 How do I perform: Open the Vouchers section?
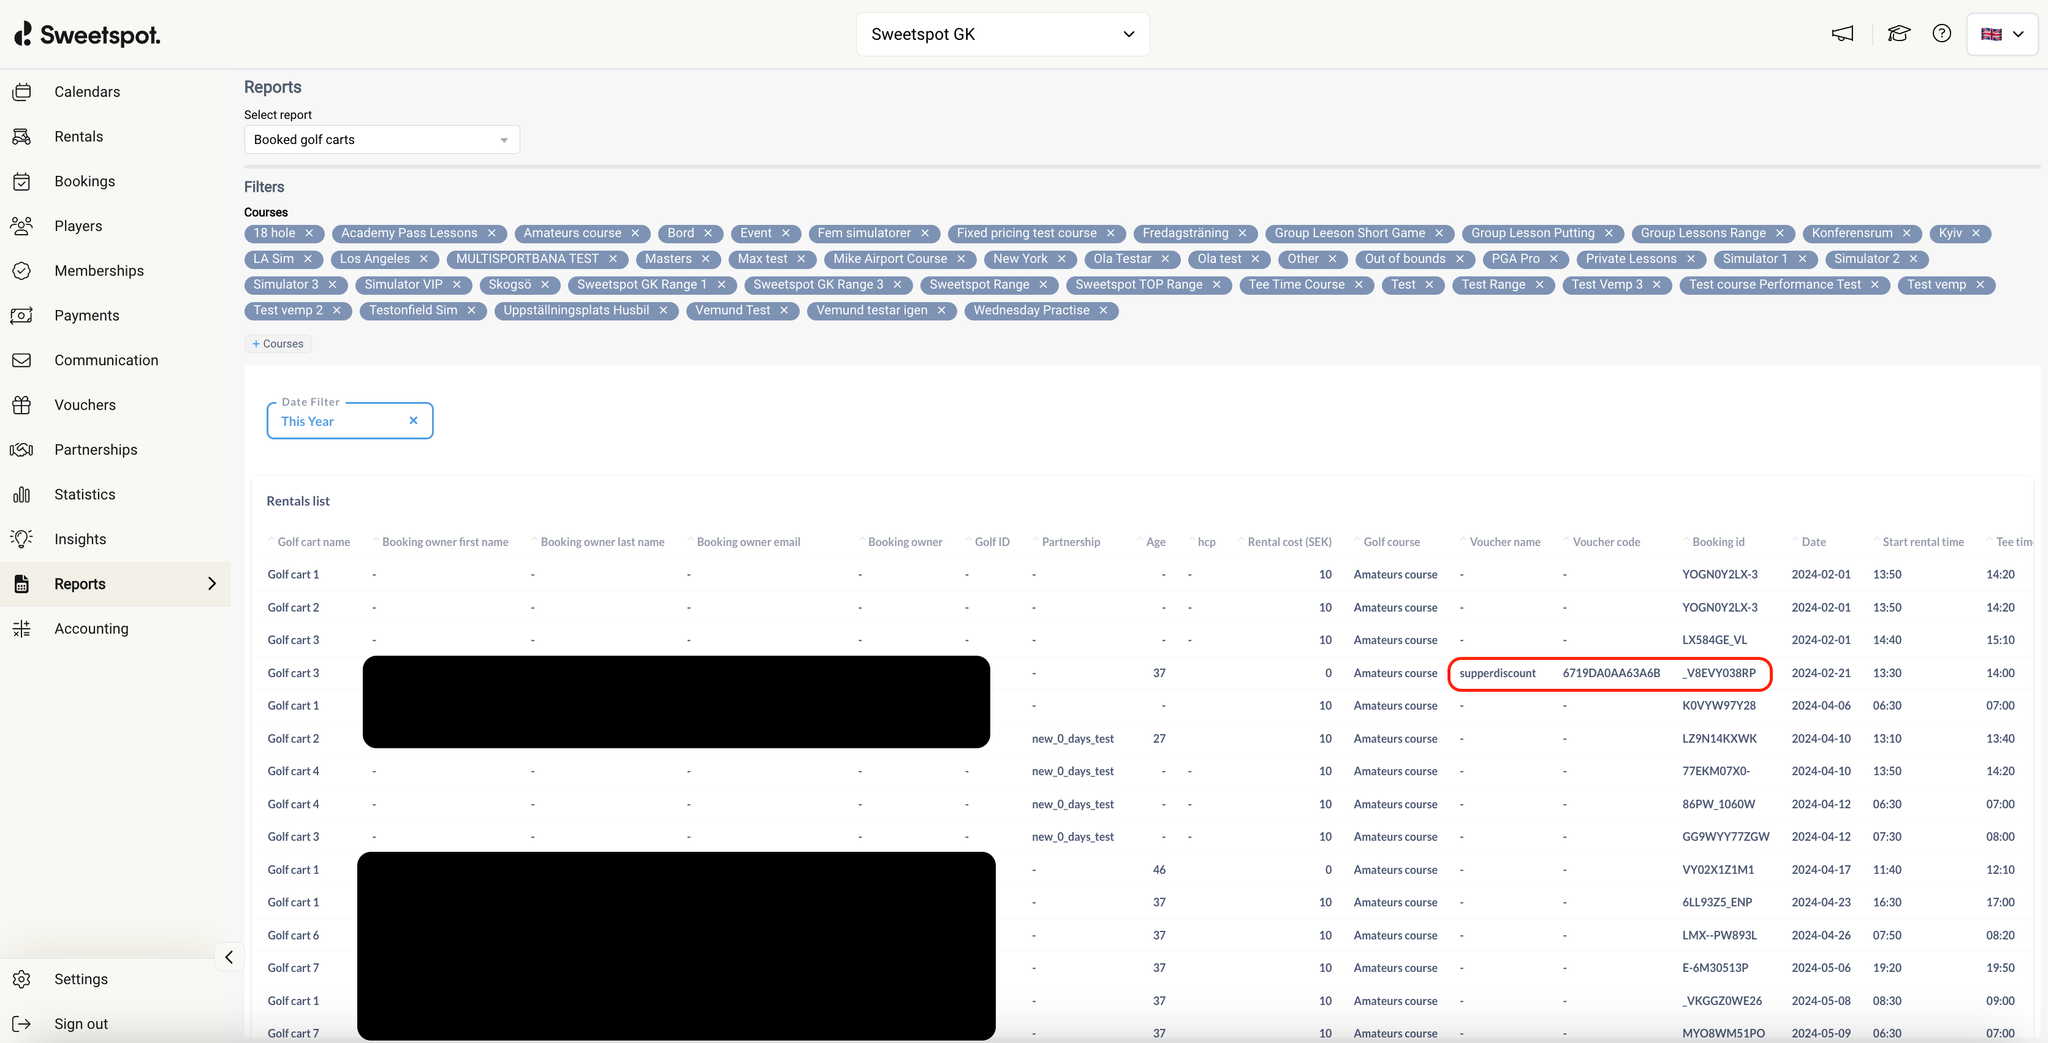pyautogui.click(x=85, y=405)
